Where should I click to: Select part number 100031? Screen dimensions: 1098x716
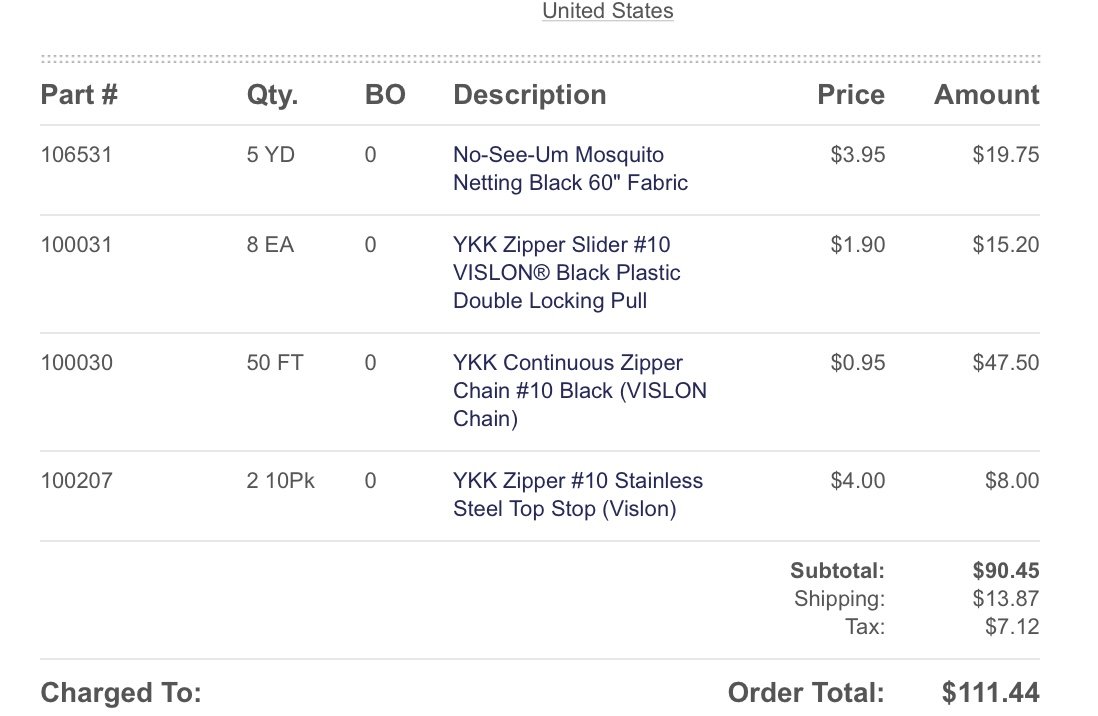coord(76,245)
